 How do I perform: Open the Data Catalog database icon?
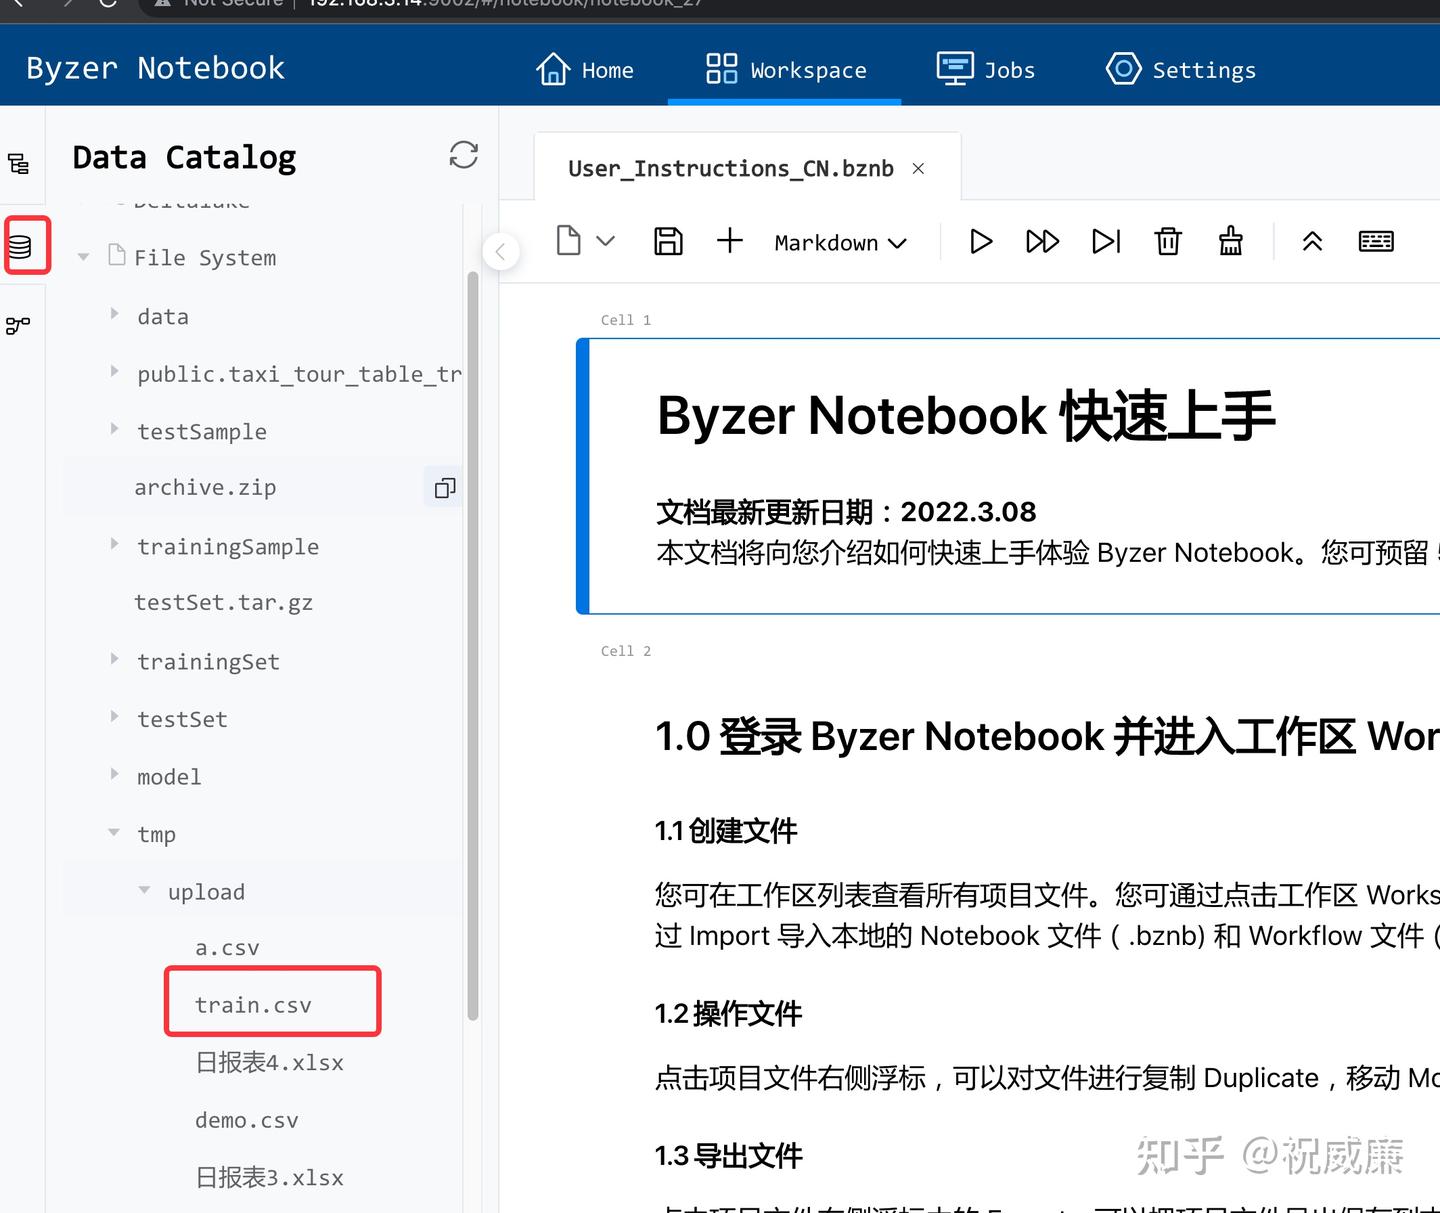coord(20,246)
